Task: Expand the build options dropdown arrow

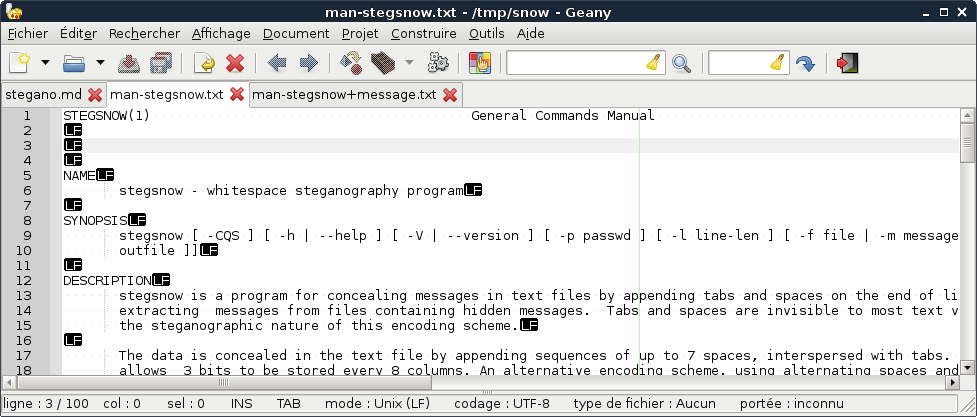Action: (x=409, y=63)
